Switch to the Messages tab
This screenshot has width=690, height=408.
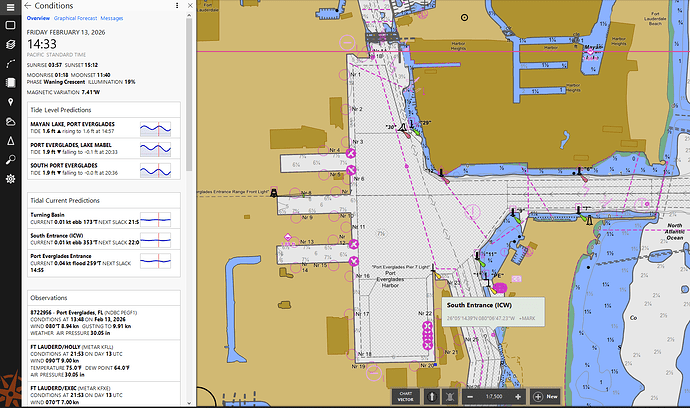point(112,18)
